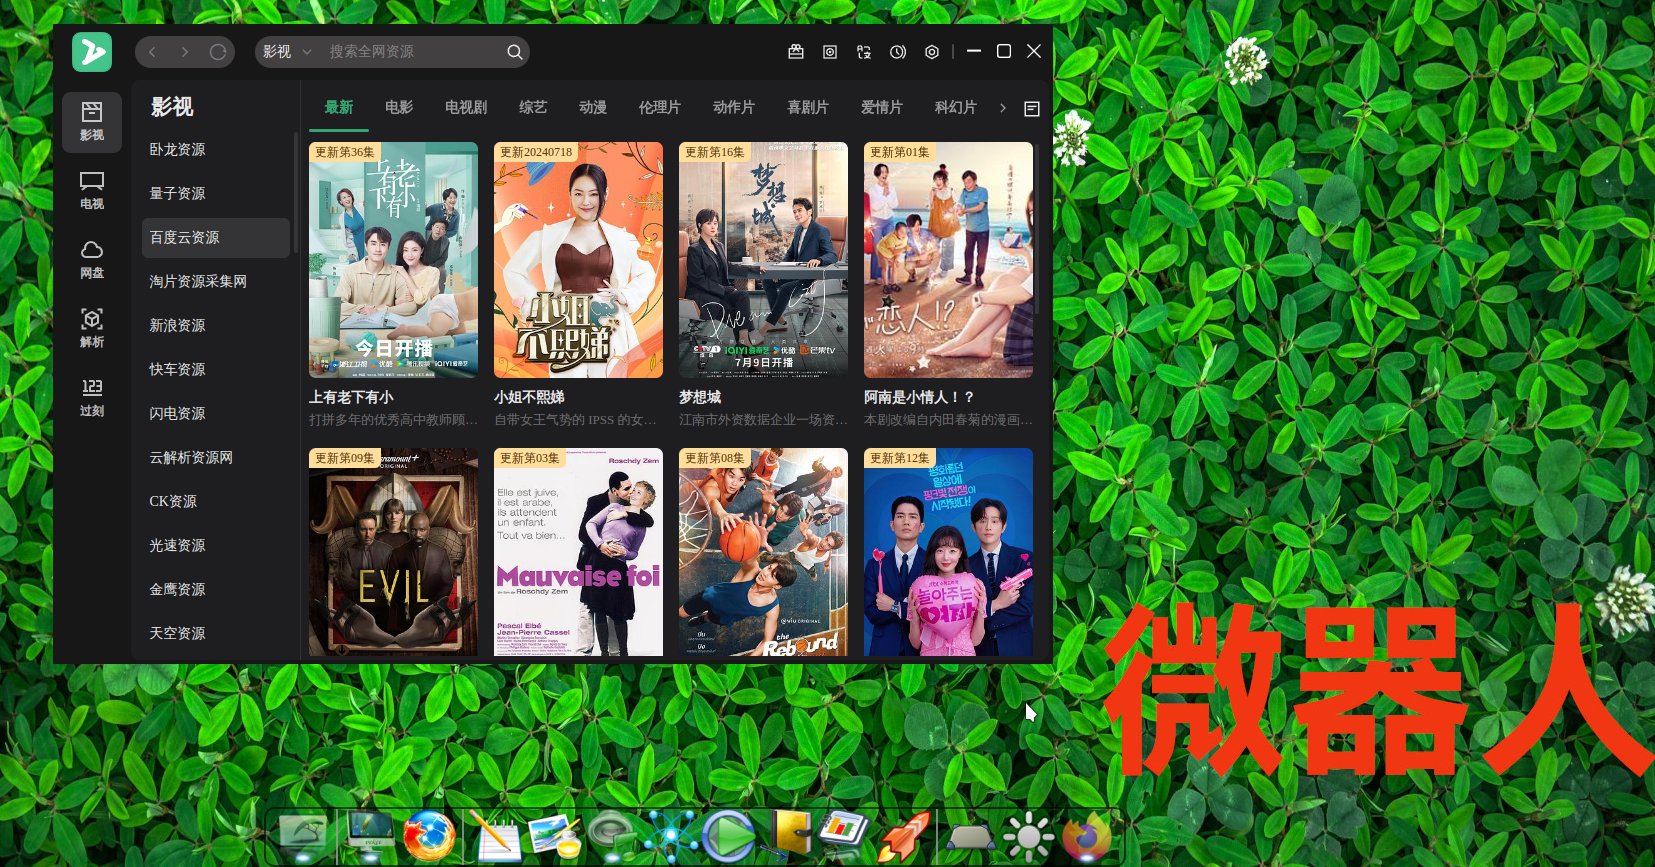Launch the rocket icon in dock

coord(904,836)
